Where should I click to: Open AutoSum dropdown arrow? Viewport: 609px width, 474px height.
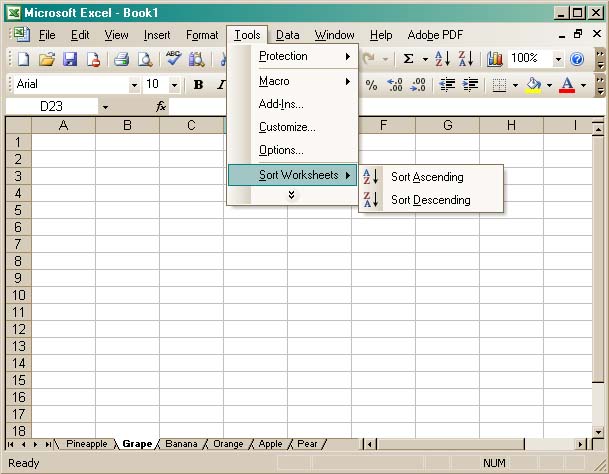[425, 59]
